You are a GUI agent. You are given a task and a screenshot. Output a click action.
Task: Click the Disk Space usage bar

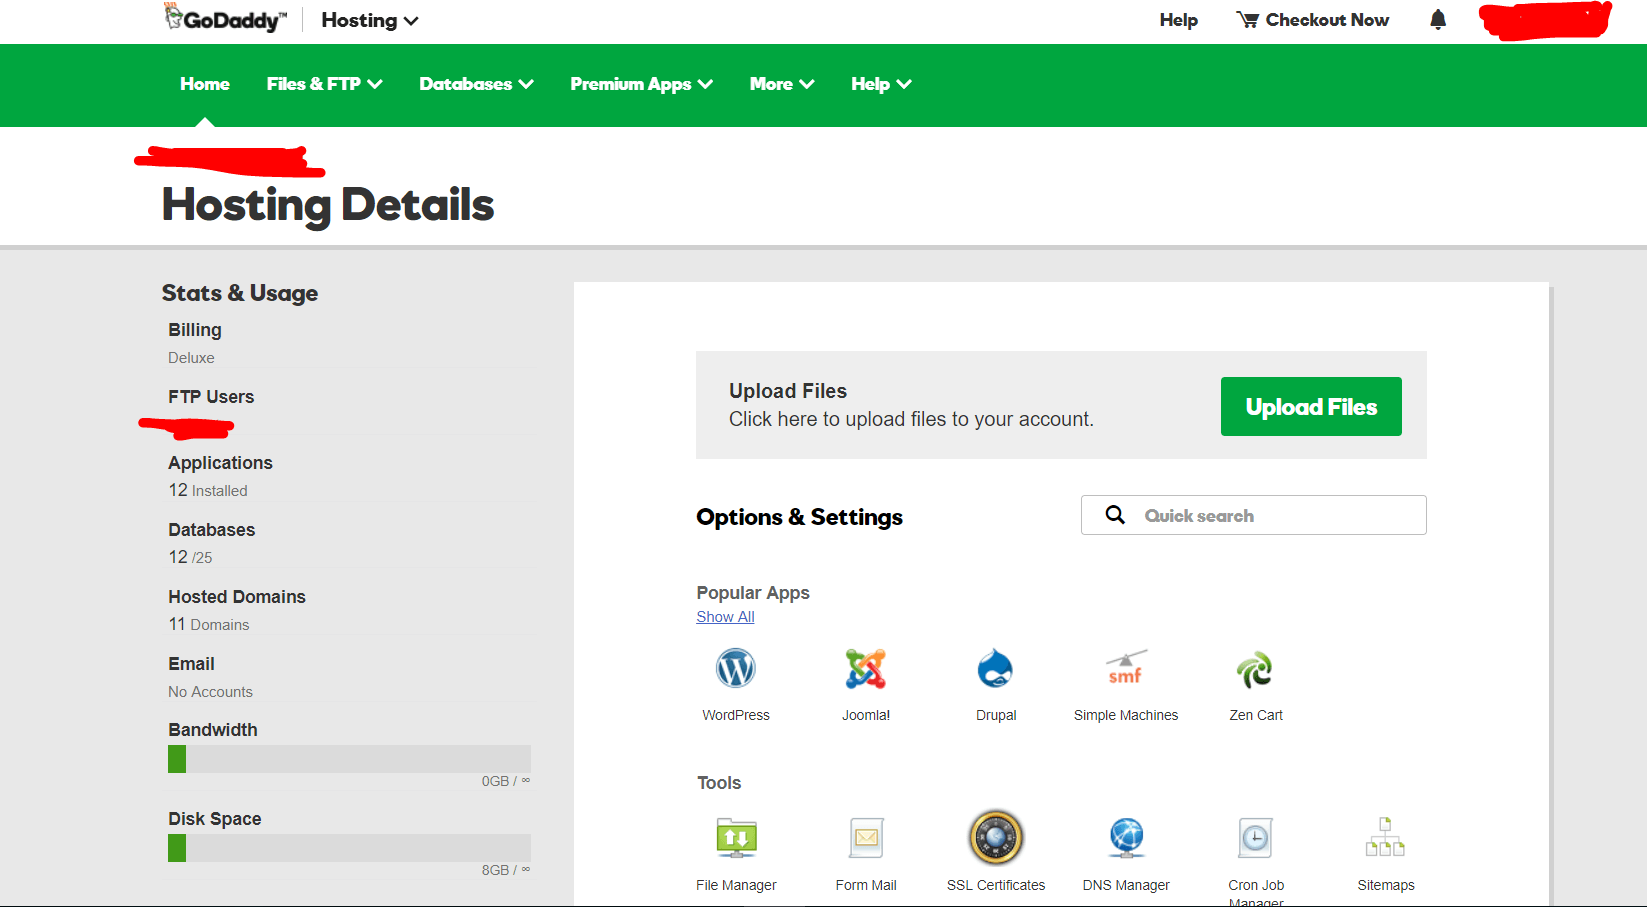pyautogui.click(x=349, y=848)
